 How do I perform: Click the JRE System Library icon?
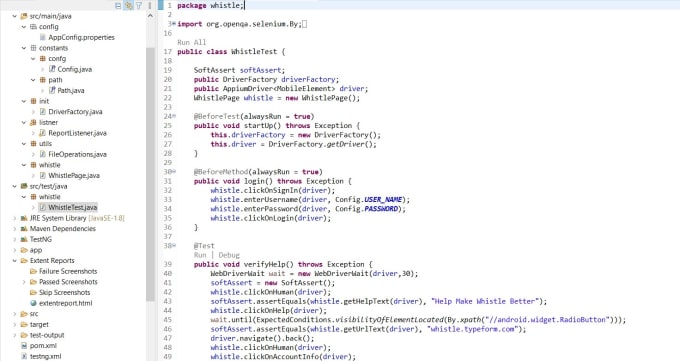[x=24, y=218]
